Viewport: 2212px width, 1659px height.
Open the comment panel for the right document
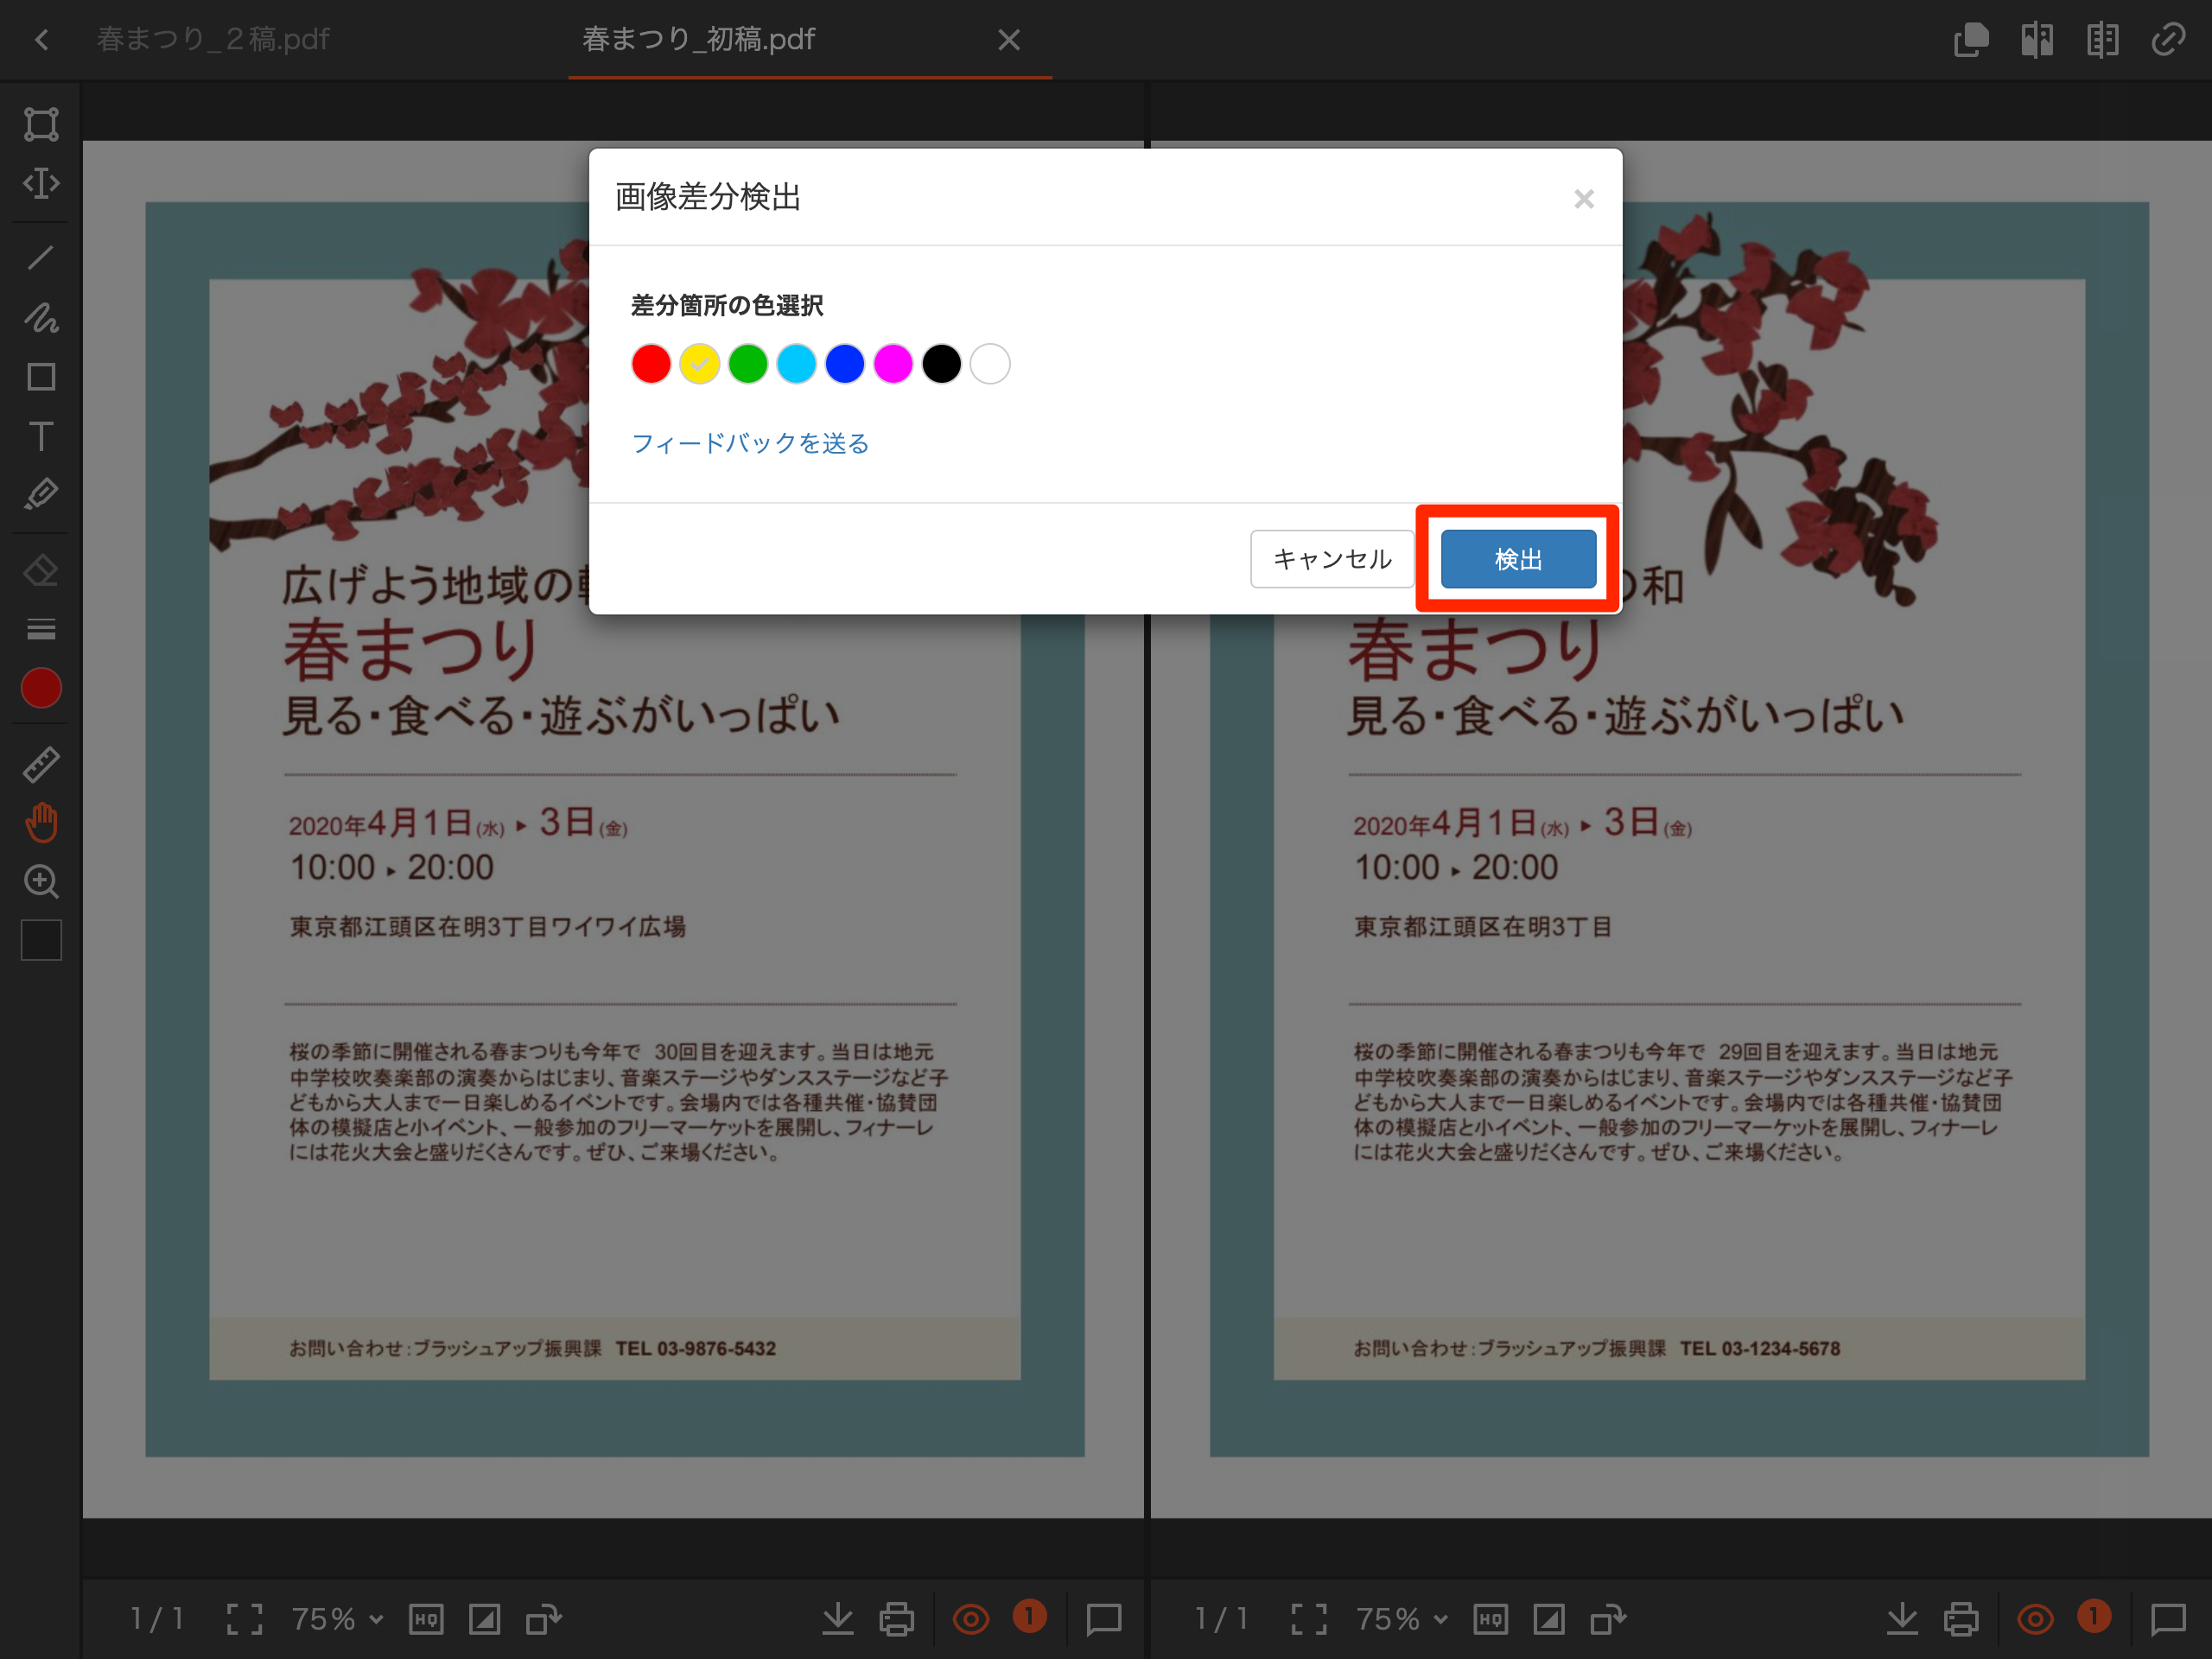2170,1619
